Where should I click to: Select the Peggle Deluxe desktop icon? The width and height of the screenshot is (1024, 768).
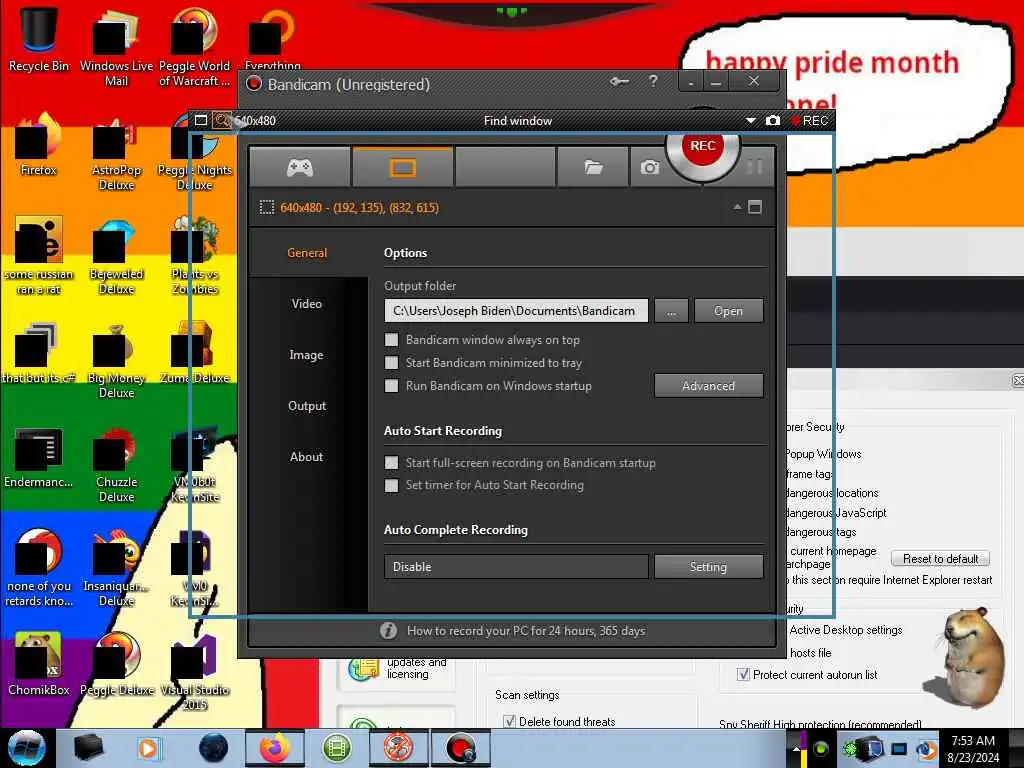116,664
